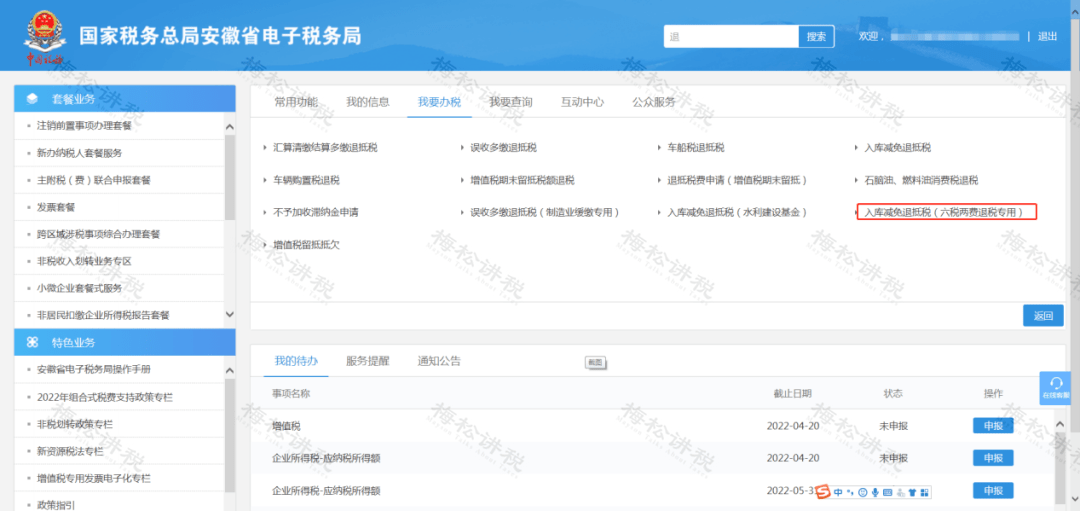Click the 套餐业务 cube icon
The width and height of the screenshot is (1080, 511).
pyautogui.click(x=32, y=99)
